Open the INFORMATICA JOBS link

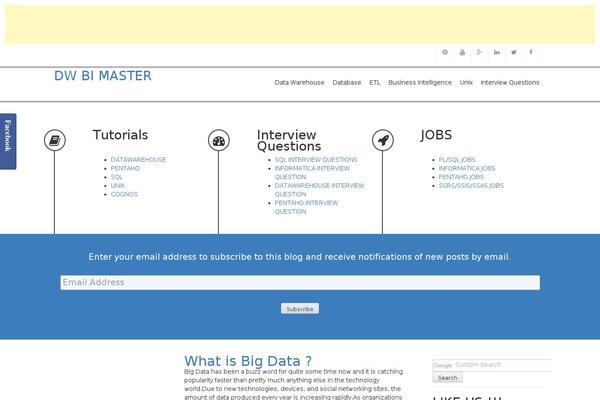coord(467,168)
